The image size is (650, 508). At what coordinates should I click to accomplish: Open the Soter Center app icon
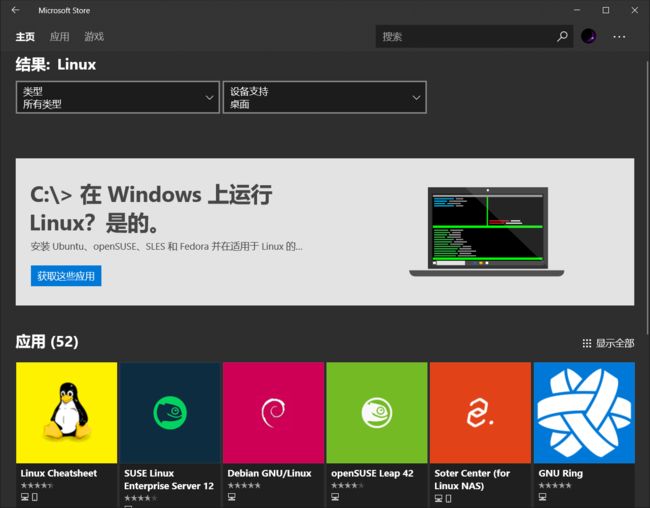[480, 413]
